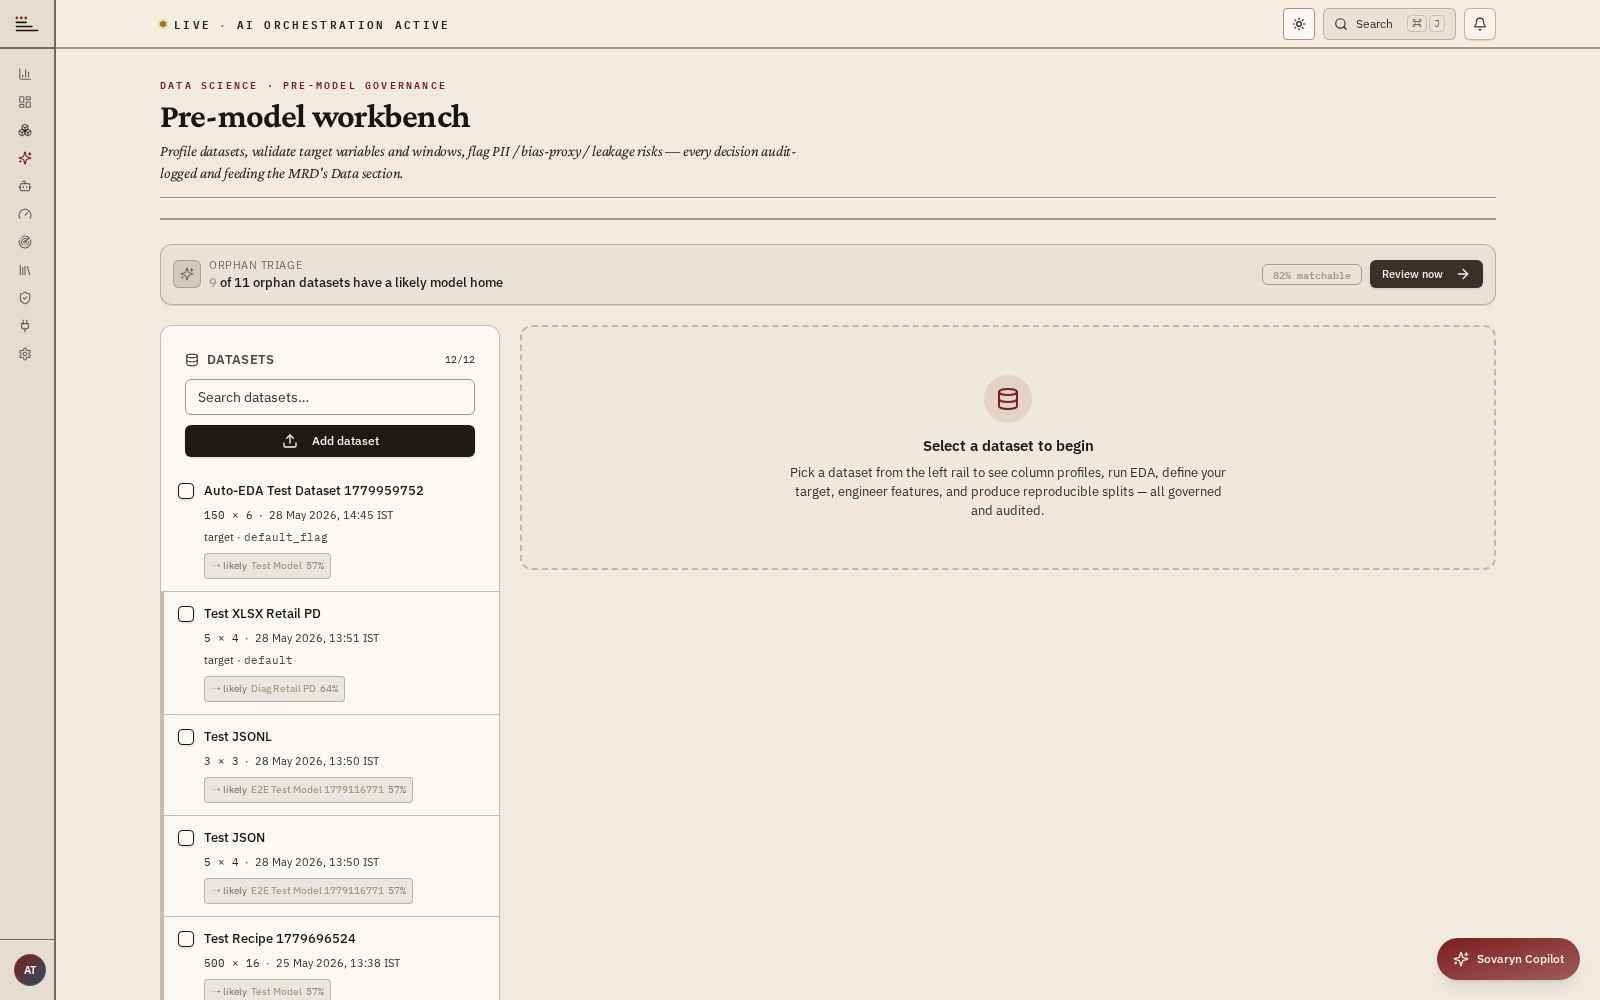This screenshot has width=1600, height=1000.
Task: Open the plug integrations sidebar icon
Action: point(25,326)
